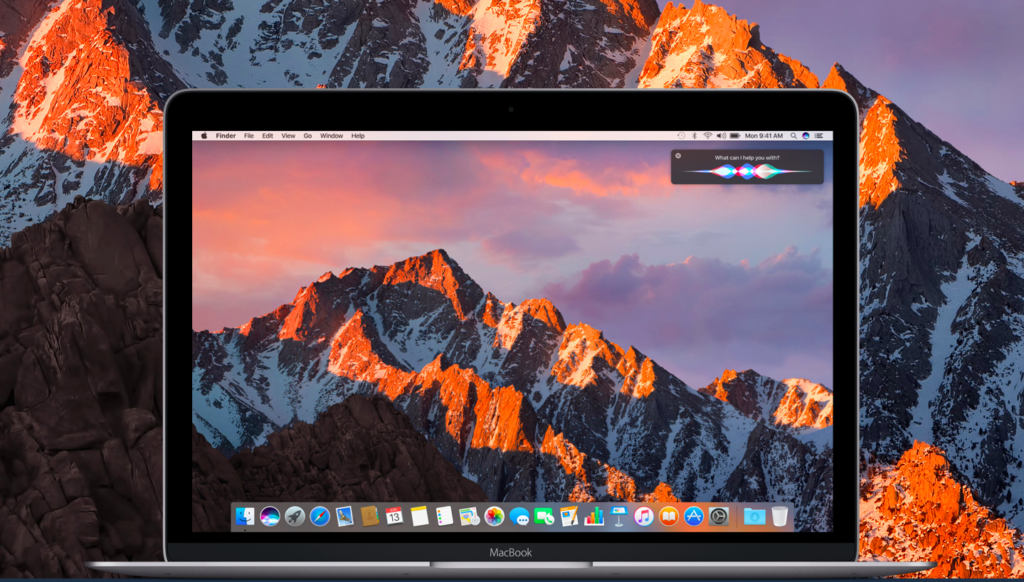Open Messages from the Dock
The width and height of the screenshot is (1024, 582).
(x=518, y=518)
